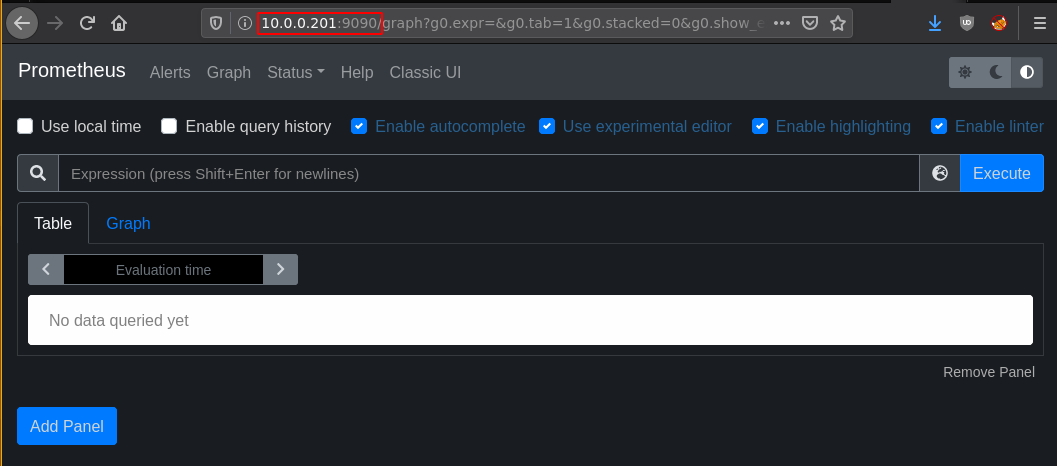Expand the Status dropdown menu
Viewport: 1057px width, 466px height.
click(296, 72)
